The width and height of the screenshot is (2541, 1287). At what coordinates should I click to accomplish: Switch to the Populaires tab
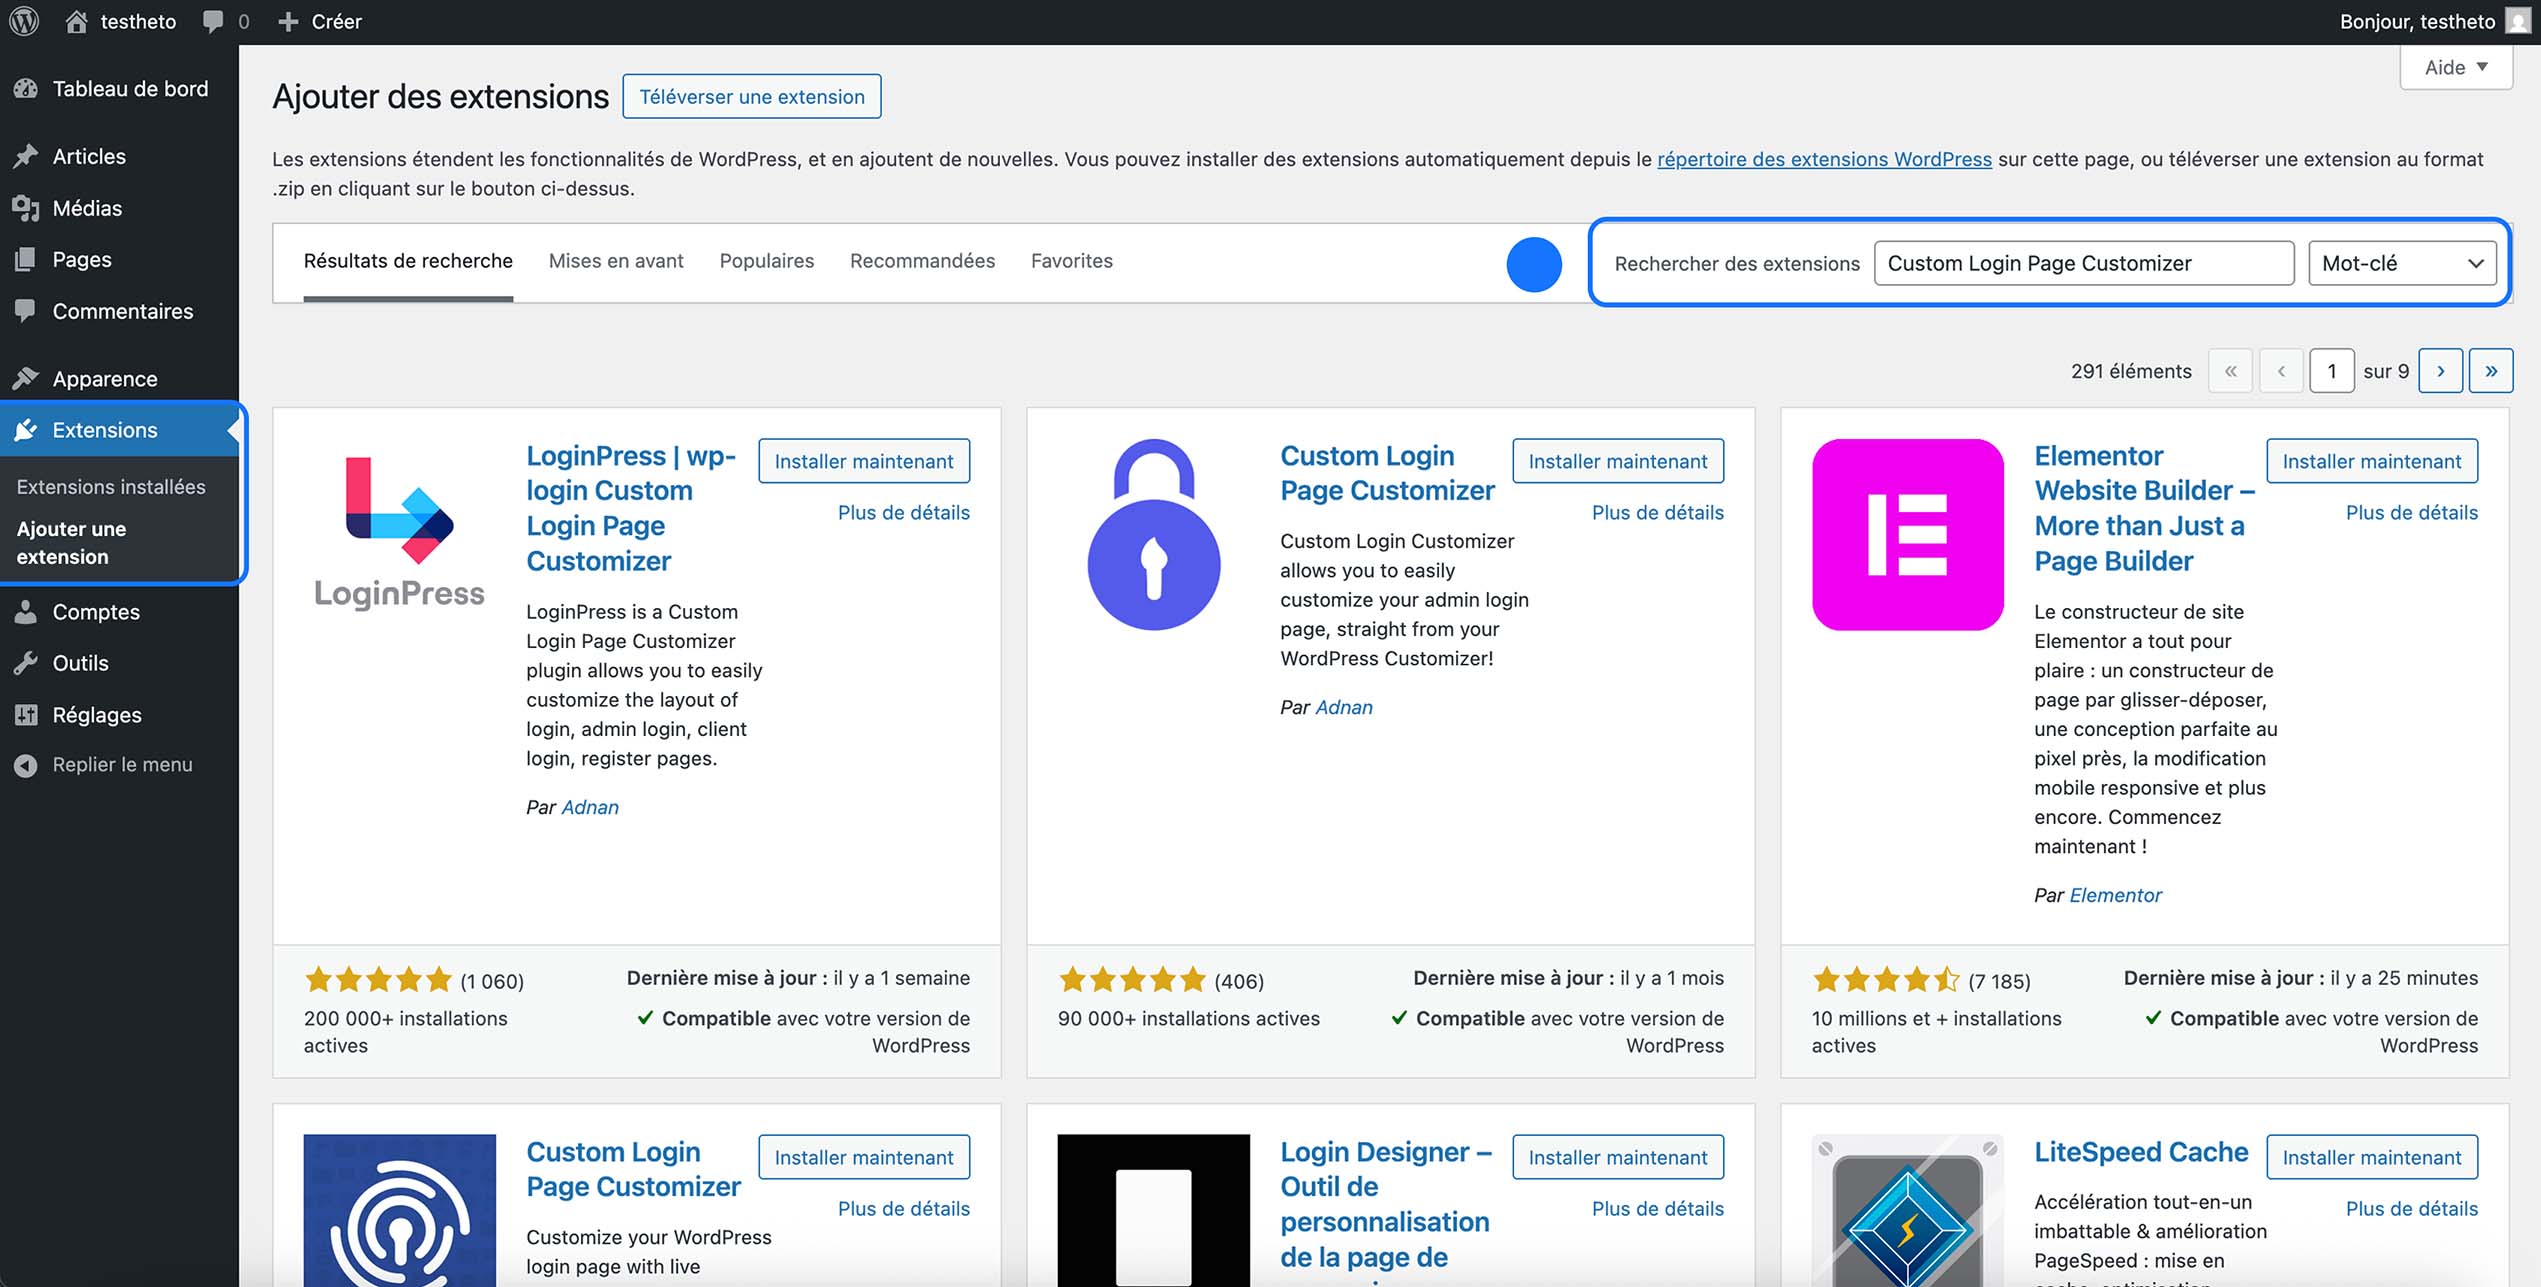pyautogui.click(x=766, y=260)
